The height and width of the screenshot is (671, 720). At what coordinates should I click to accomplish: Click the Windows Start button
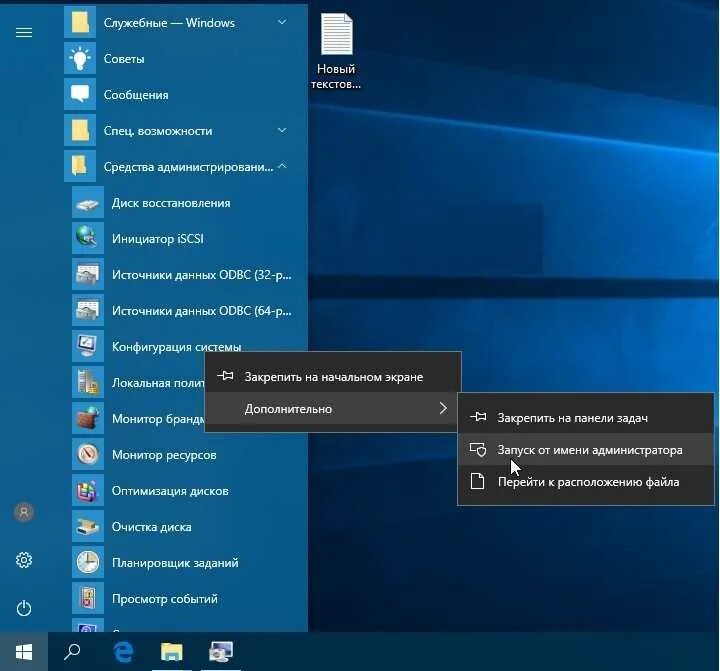point(24,651)
